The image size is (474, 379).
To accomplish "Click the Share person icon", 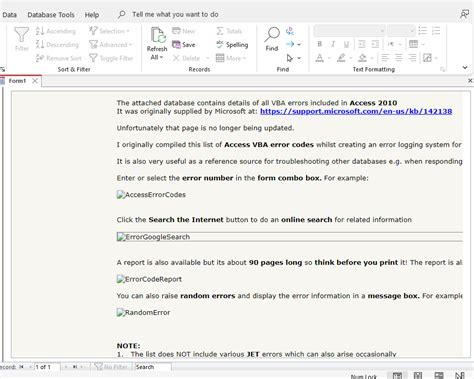I will (x=464, y=14).
